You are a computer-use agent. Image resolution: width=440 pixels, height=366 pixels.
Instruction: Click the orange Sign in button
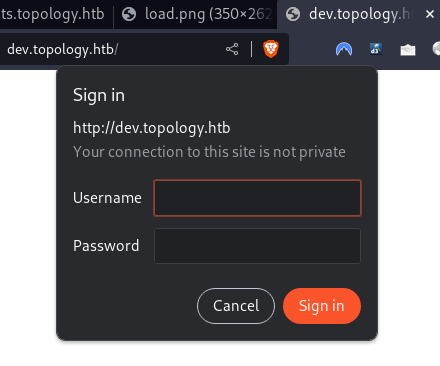click(x=322, y=306)
